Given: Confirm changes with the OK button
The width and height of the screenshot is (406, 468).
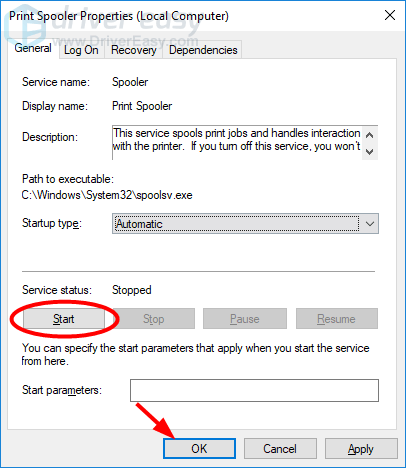Looking at the screenshot, I should coord(199,449).
